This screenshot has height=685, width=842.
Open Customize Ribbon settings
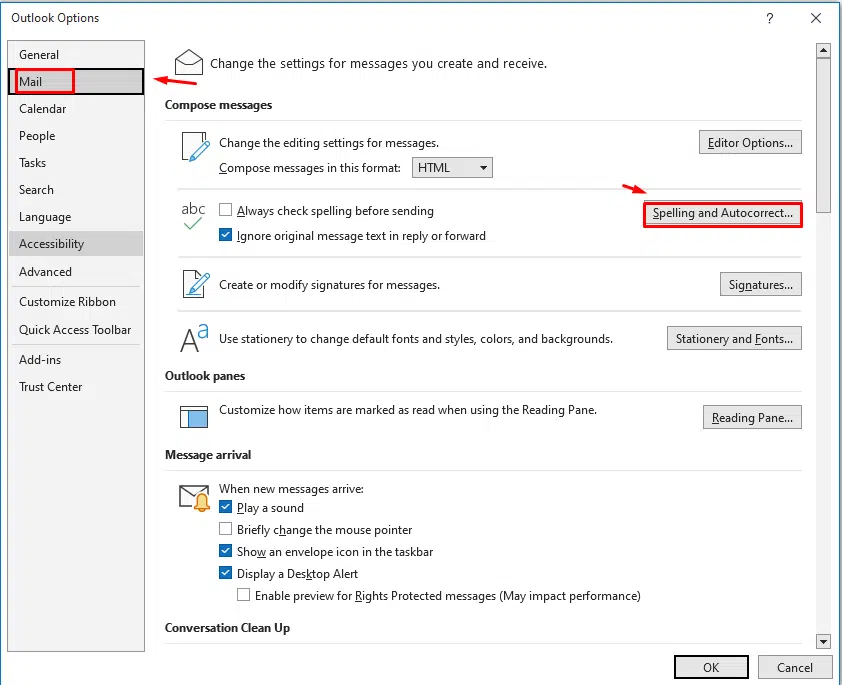[x=76, y=302]
